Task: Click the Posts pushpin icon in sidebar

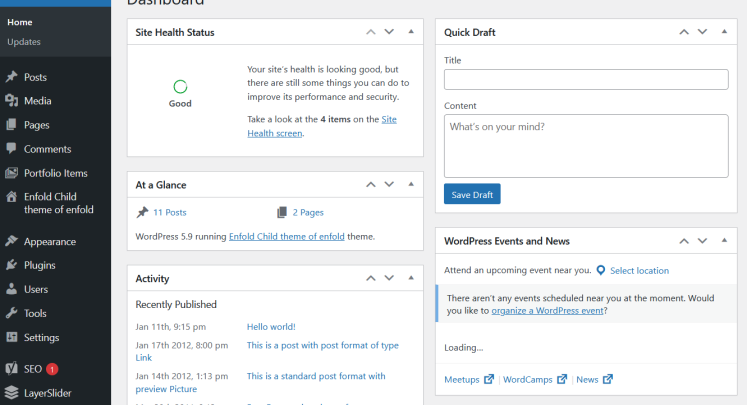Action: pos(11,77)
